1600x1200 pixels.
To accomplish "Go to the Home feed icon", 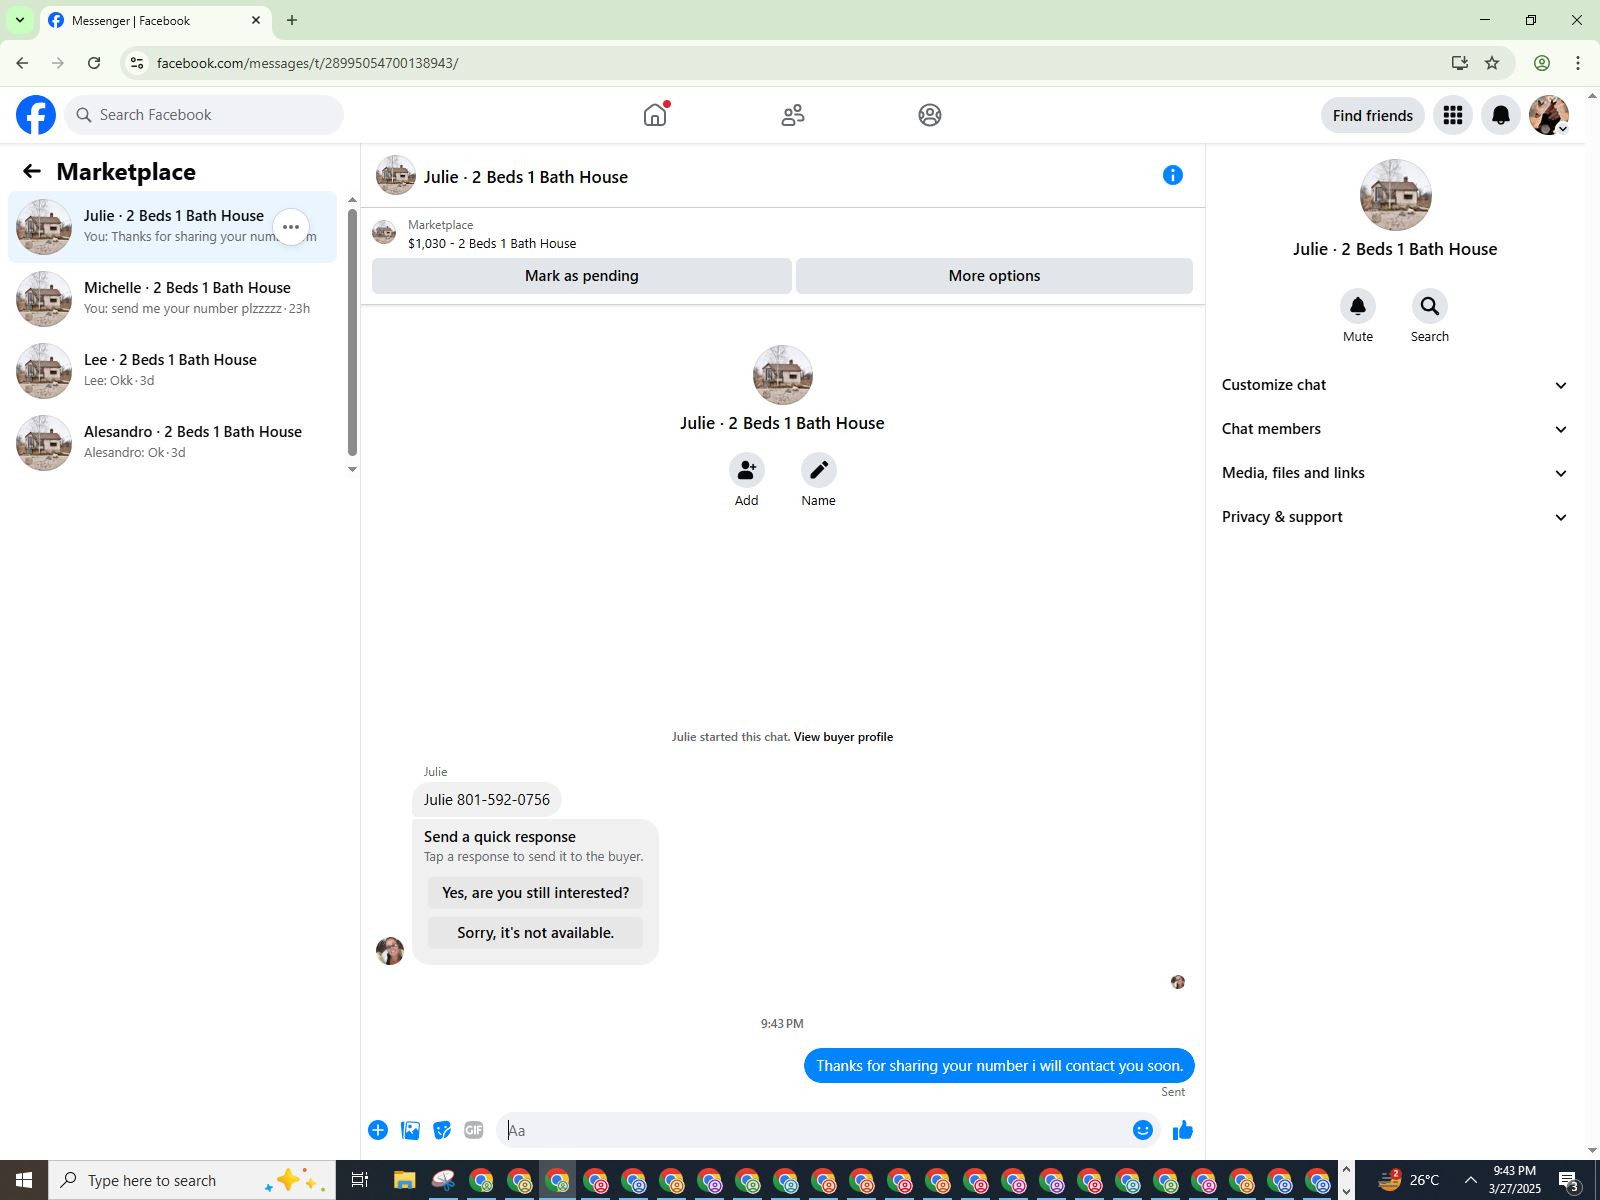I will [x=655, y=115].
